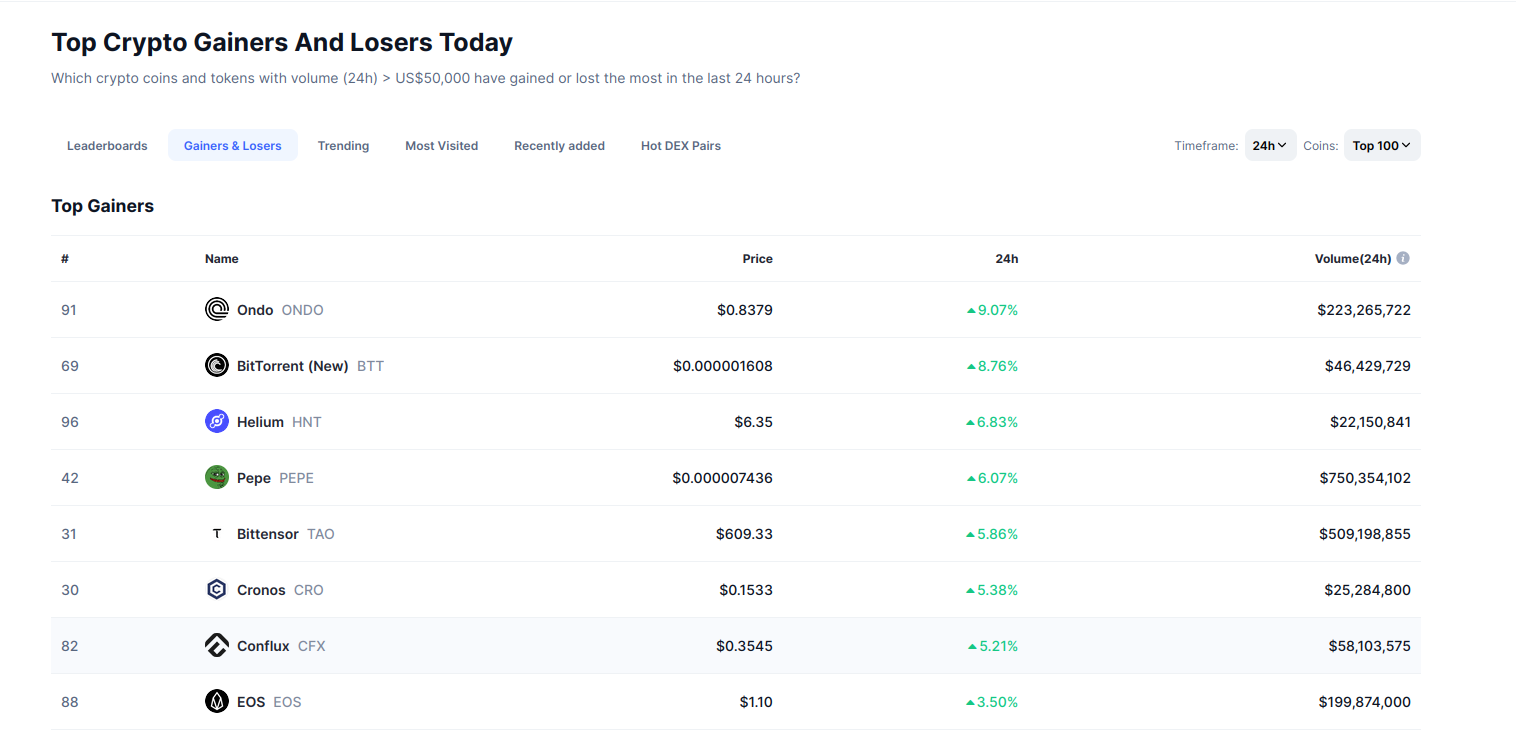Open the Top 100 Coins dropdown
Image resolution: width=1516 pixels, height=731 pixels.
[1381, 146]
